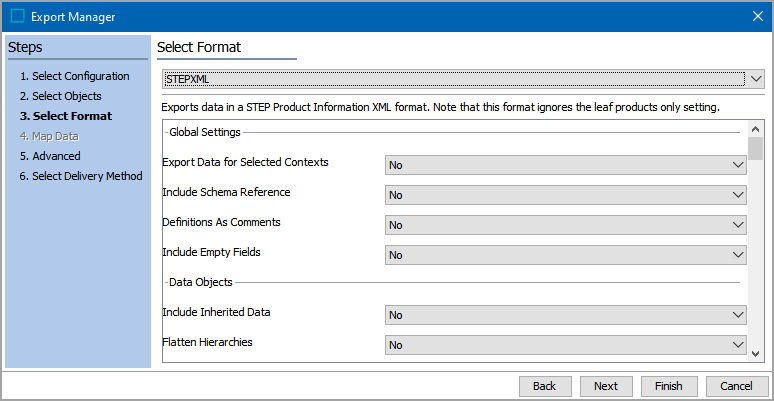The width and height of the screenshot is (774, 401).
Task: Cancel the export wizard
Action: (x=737, y=386)
